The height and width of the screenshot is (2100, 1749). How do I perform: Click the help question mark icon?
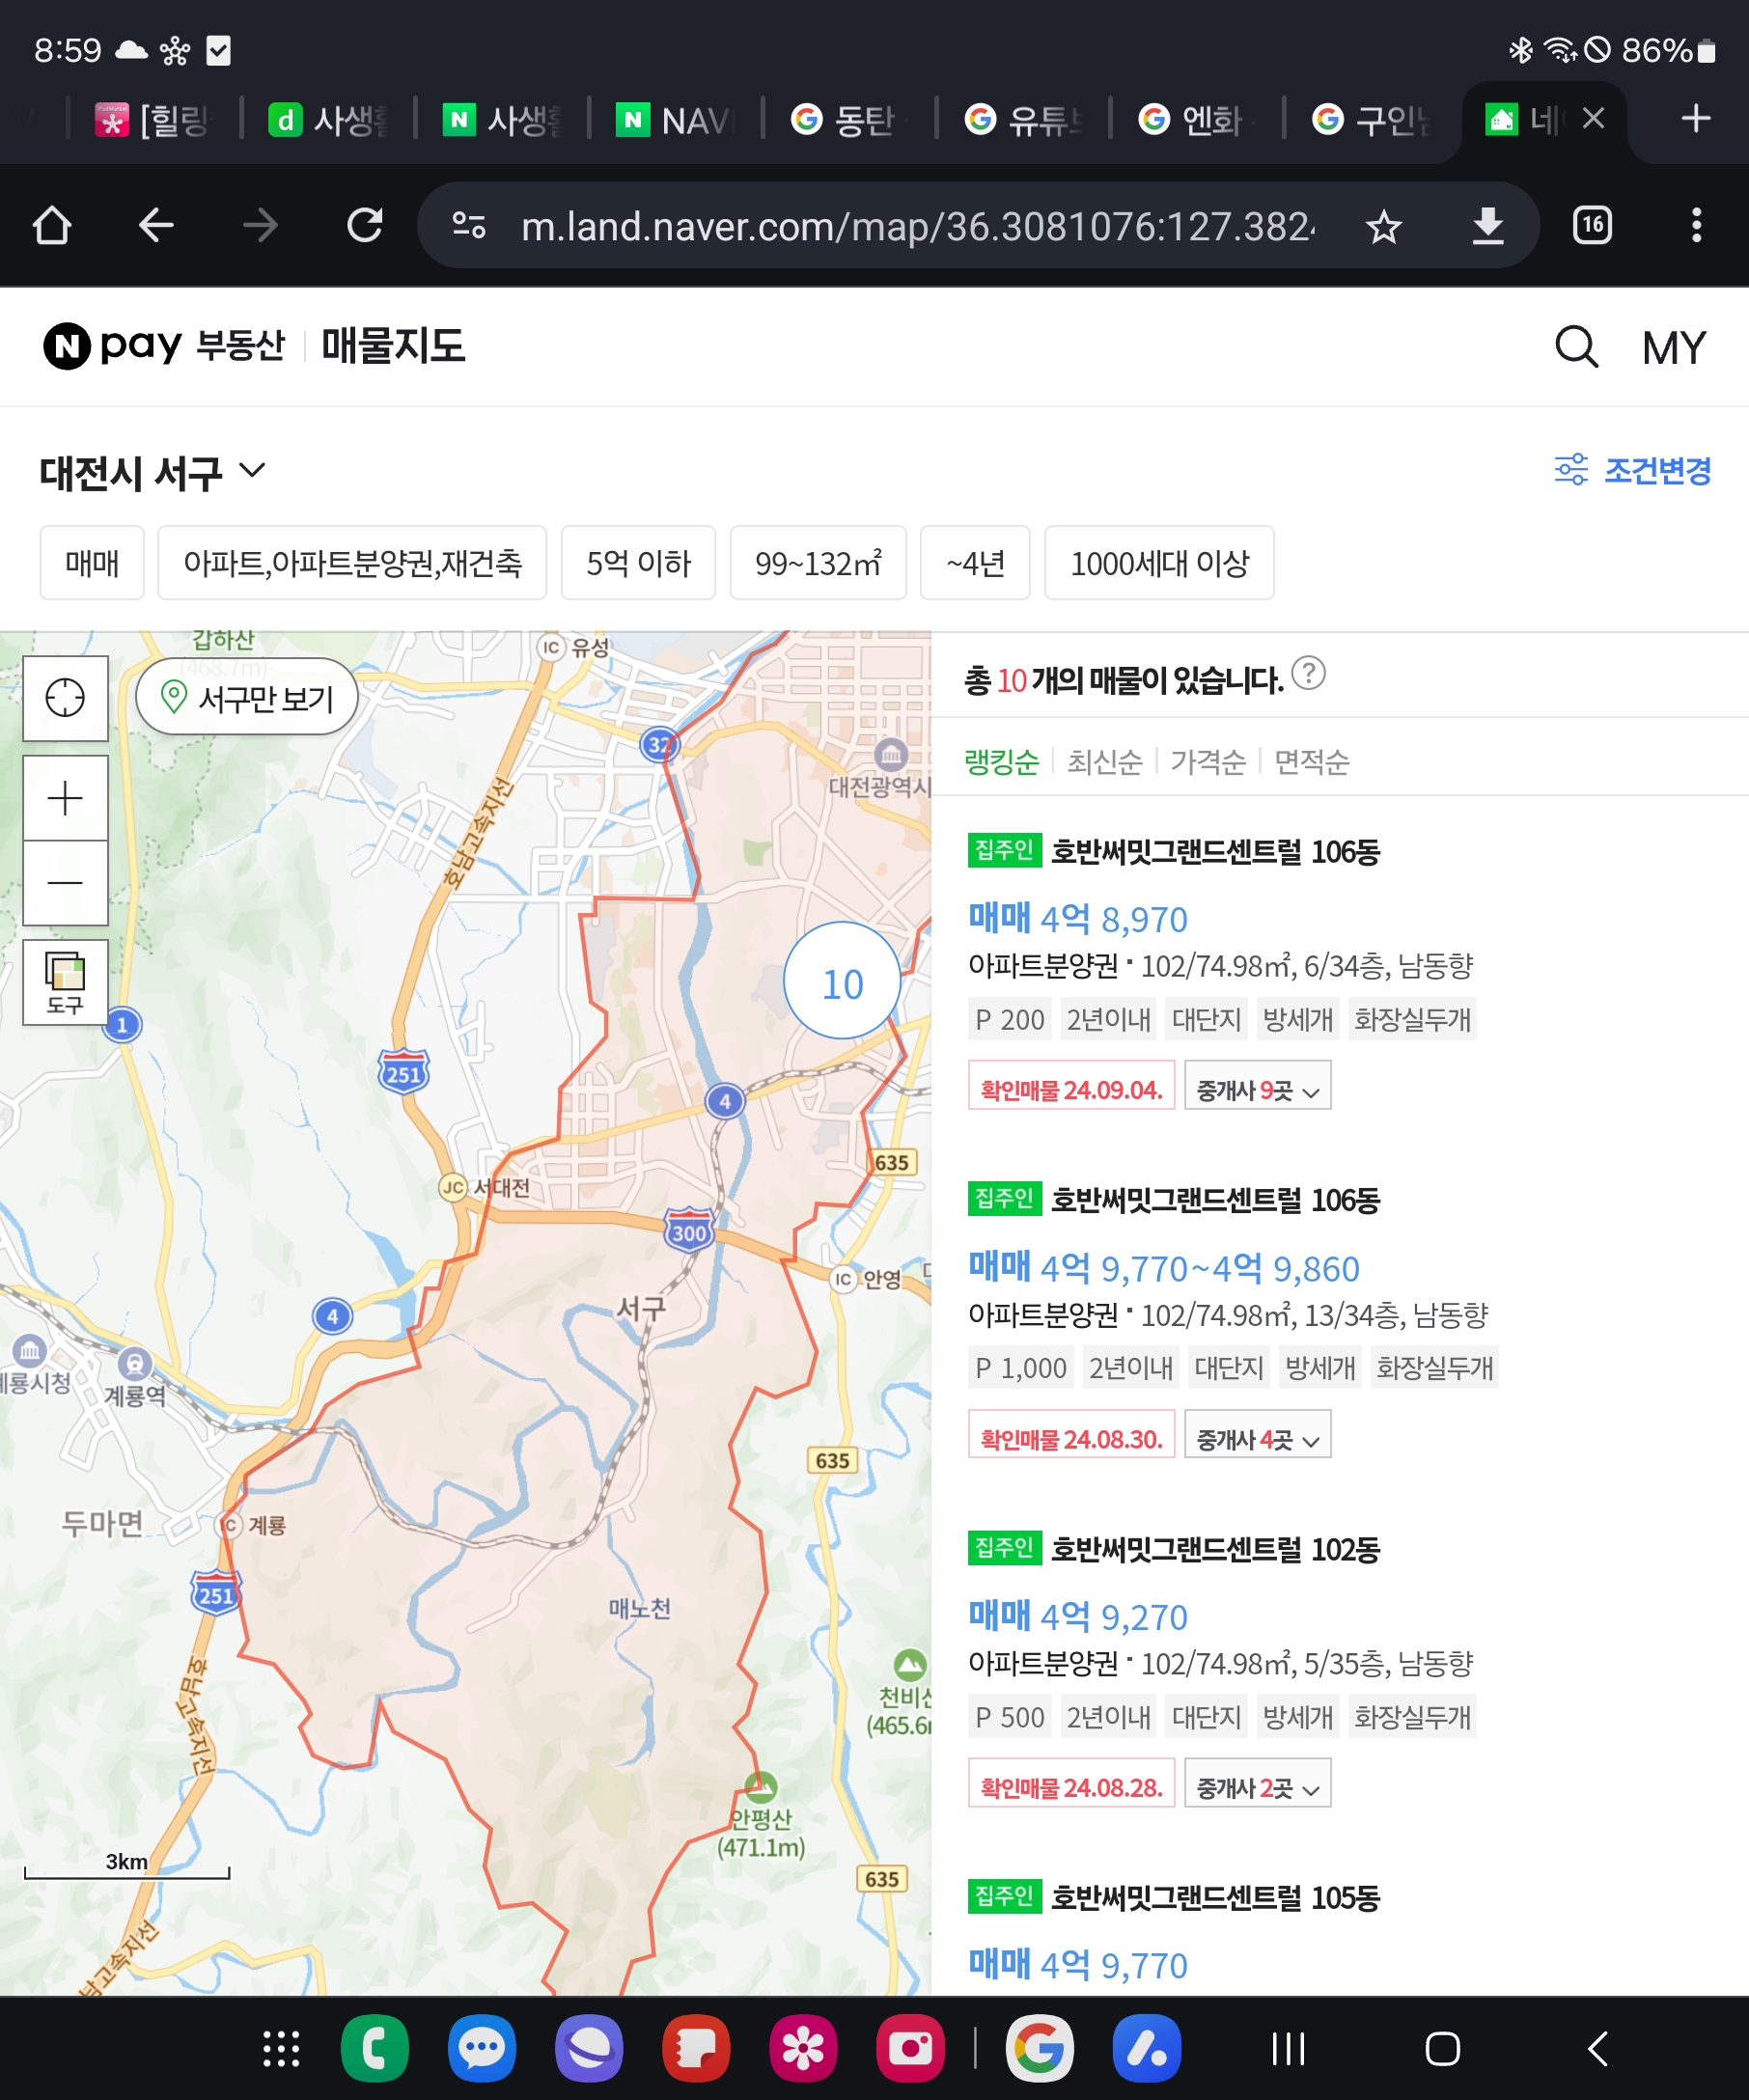click(1308, 673)
